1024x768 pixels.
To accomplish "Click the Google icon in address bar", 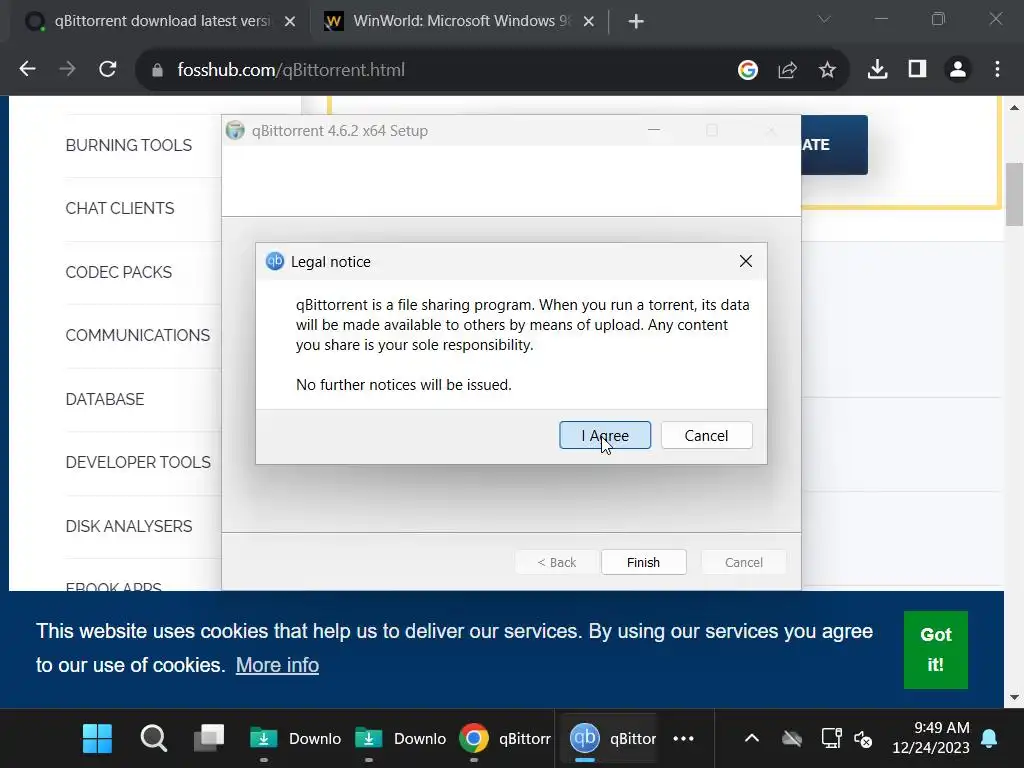I will (x=748, y=69).
